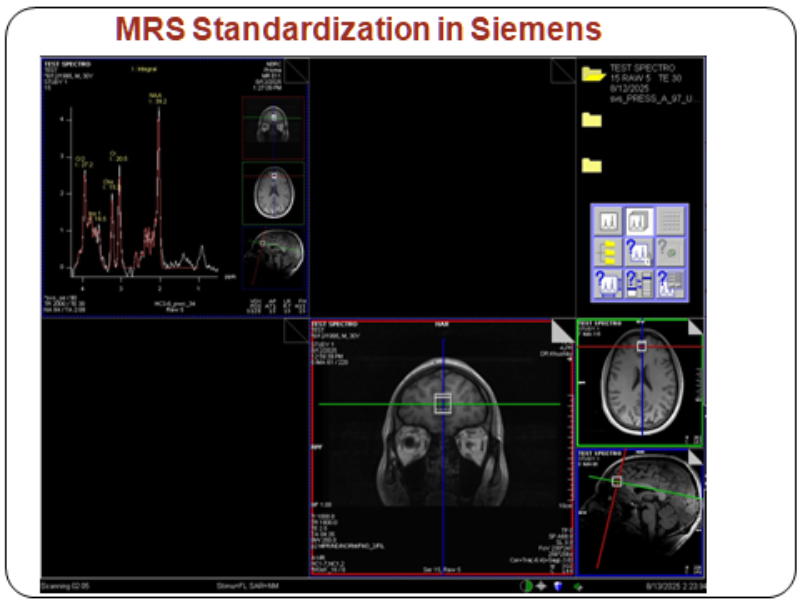Open the TEST SPECTRO open folder
Viewport: 800px width, 600px height.
593,73
